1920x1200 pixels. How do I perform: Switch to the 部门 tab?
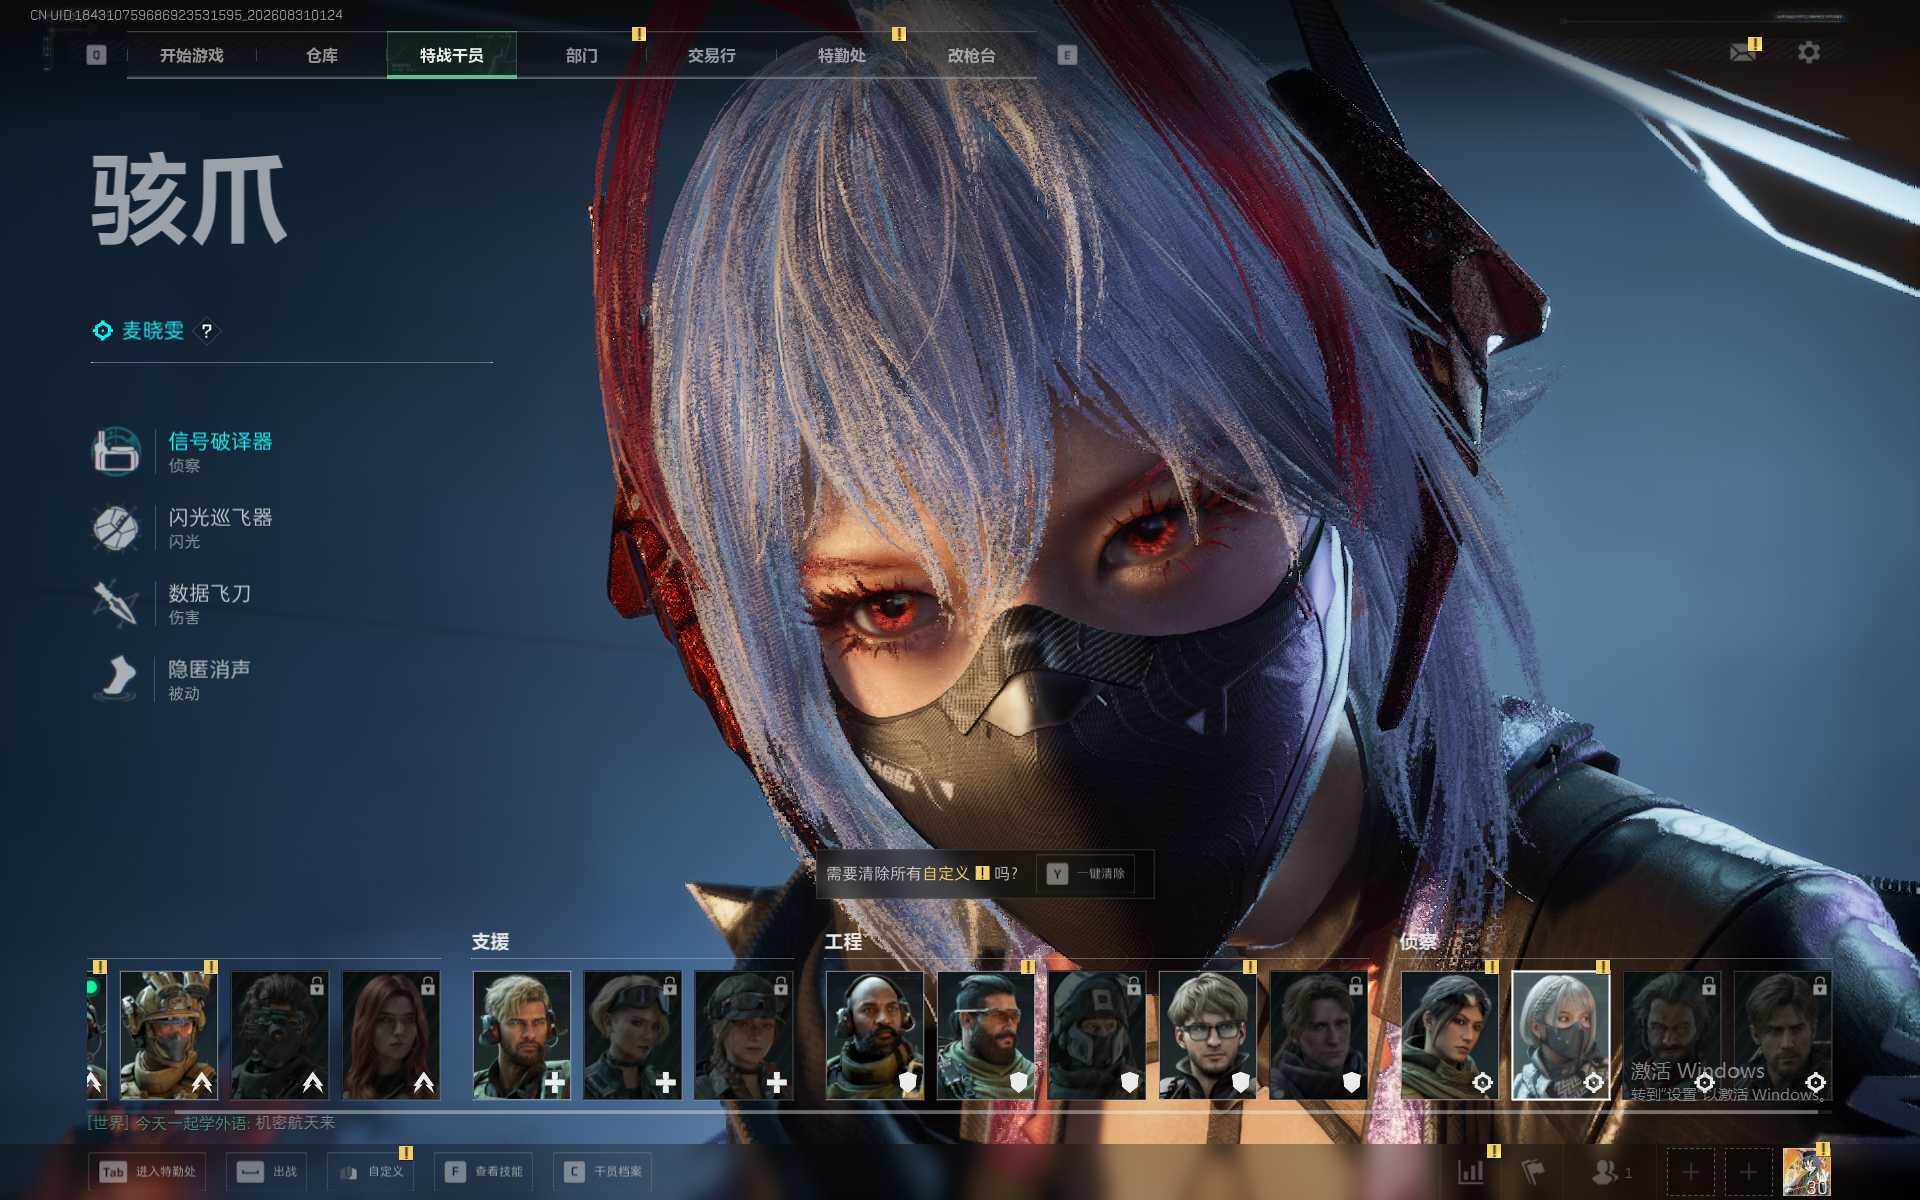pos(582,55)
